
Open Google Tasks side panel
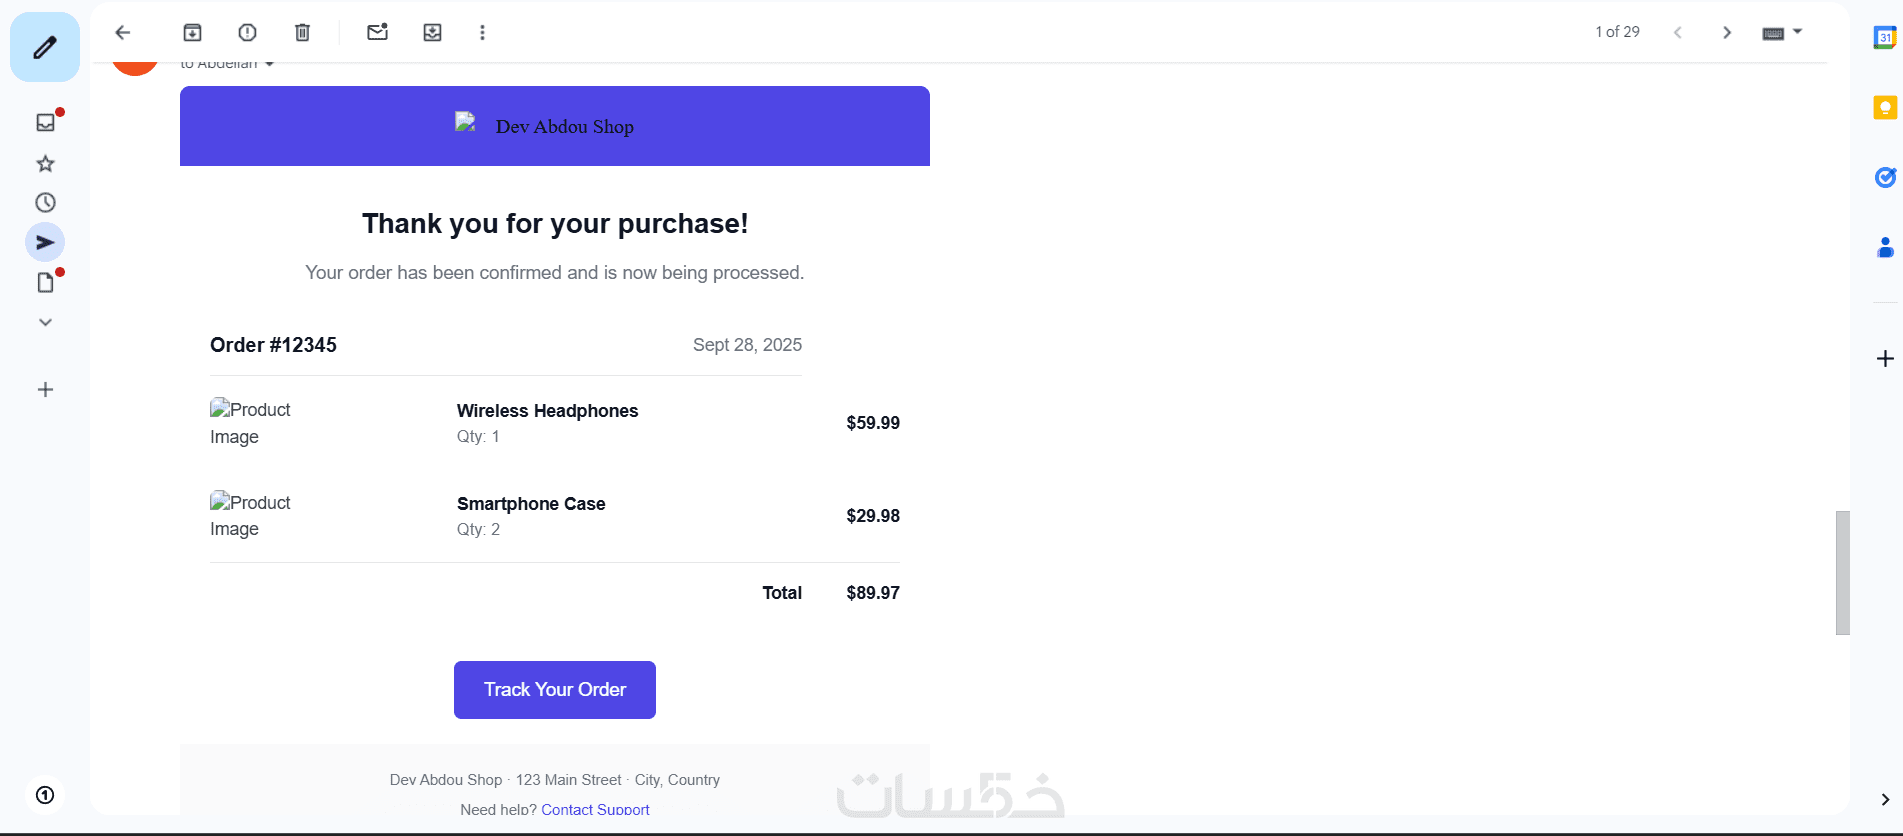tap(1885, 177)
